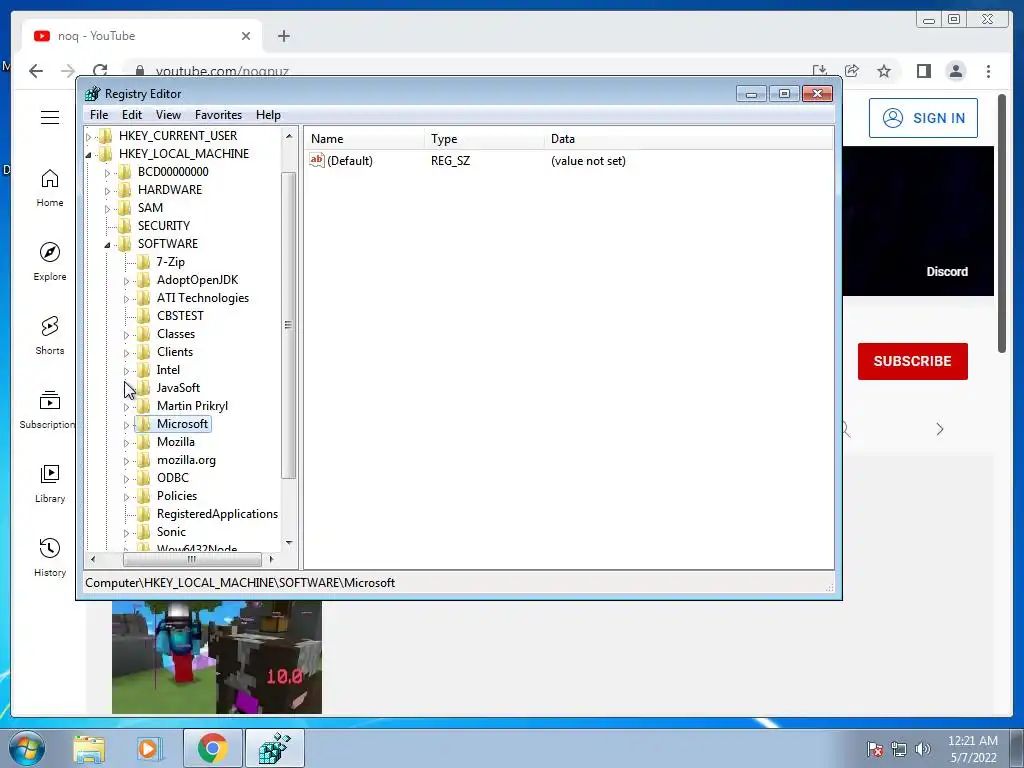
Task: Close the noq - YouTube tab
Action: tap(246, 36)
